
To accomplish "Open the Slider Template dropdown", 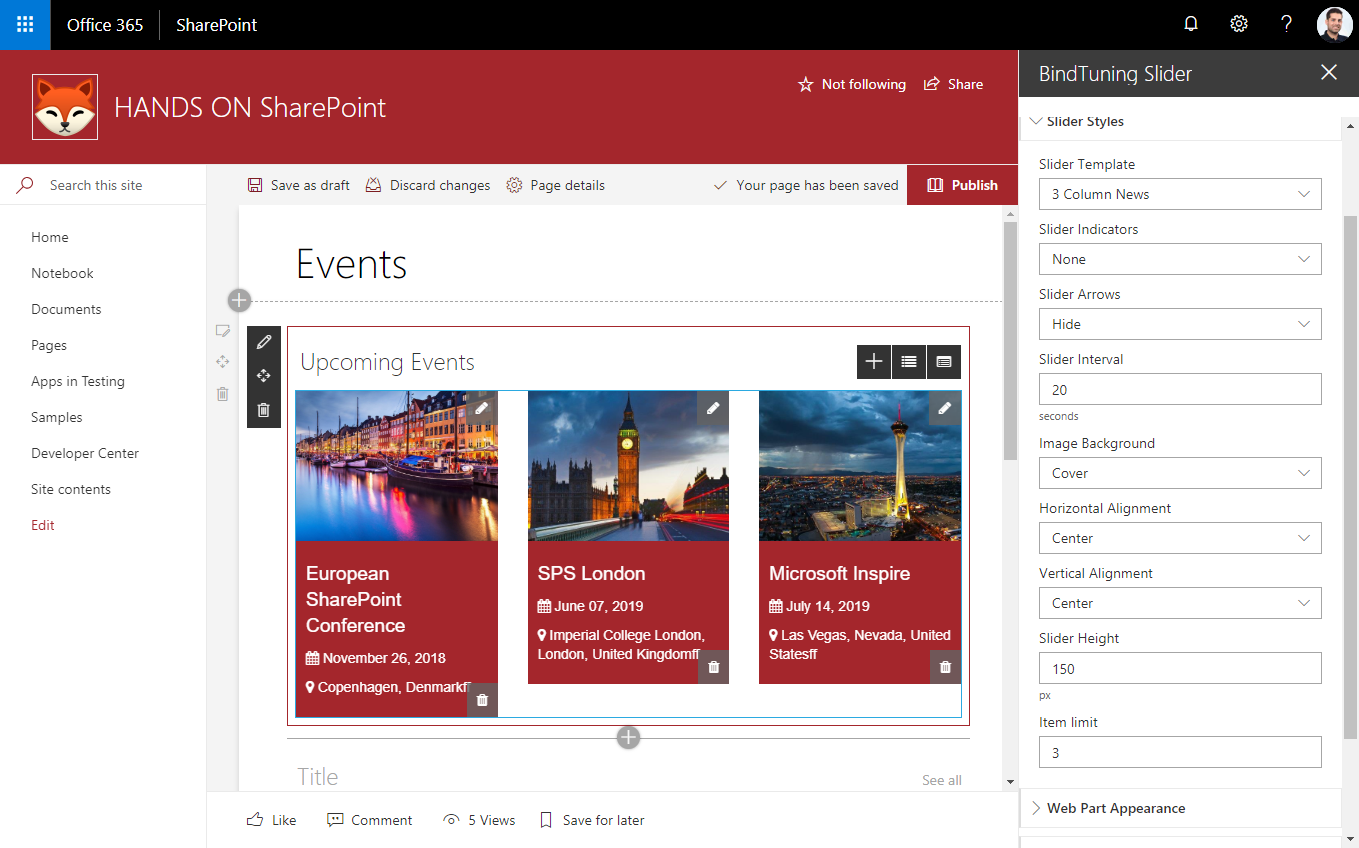I will tap(1180, 194).
